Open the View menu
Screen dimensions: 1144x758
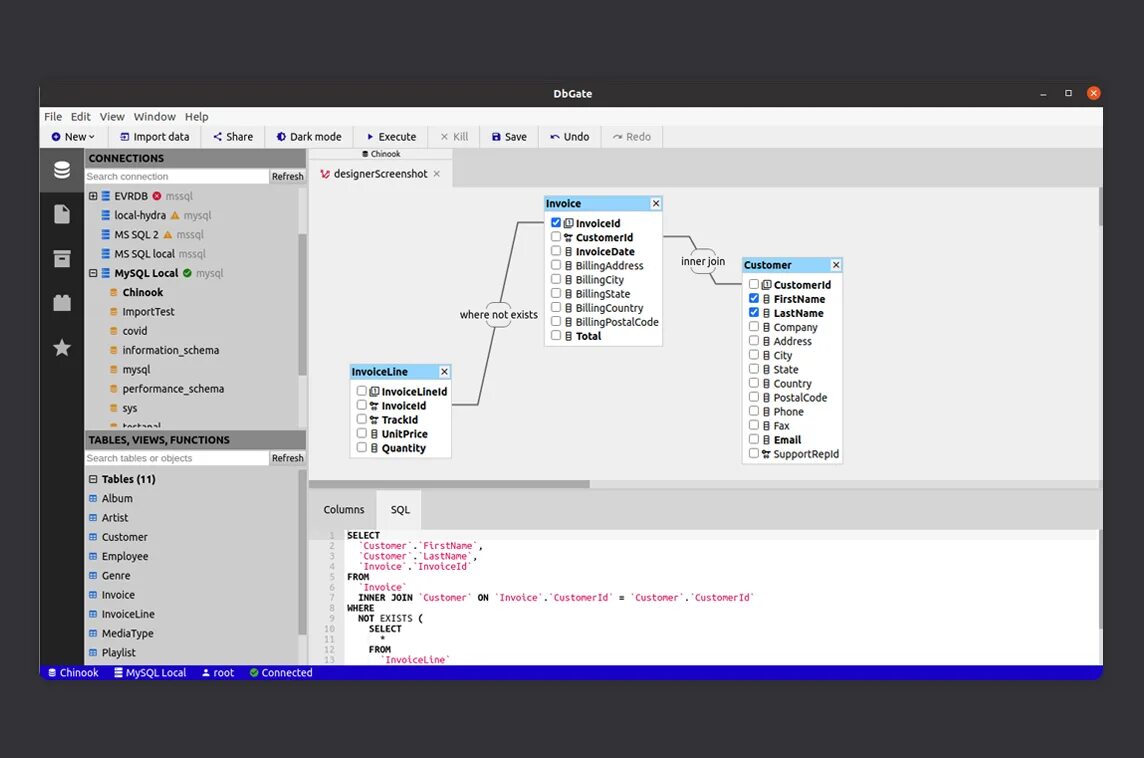112,117
